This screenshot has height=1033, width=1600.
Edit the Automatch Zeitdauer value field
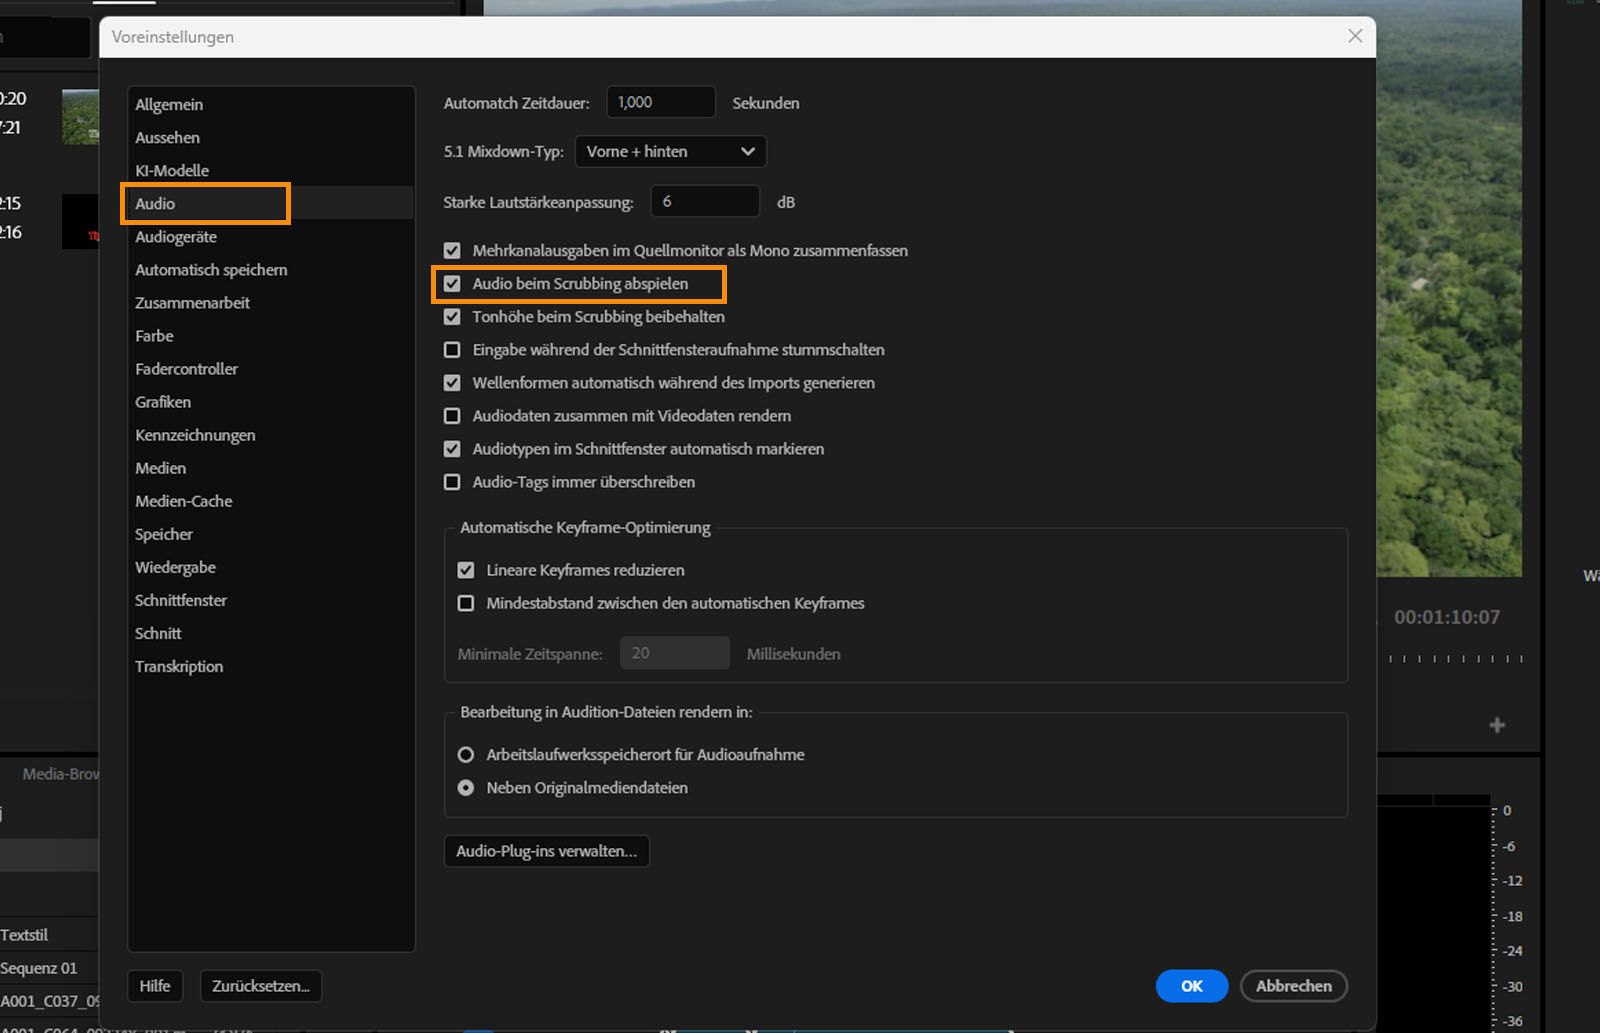click(660, 101)
